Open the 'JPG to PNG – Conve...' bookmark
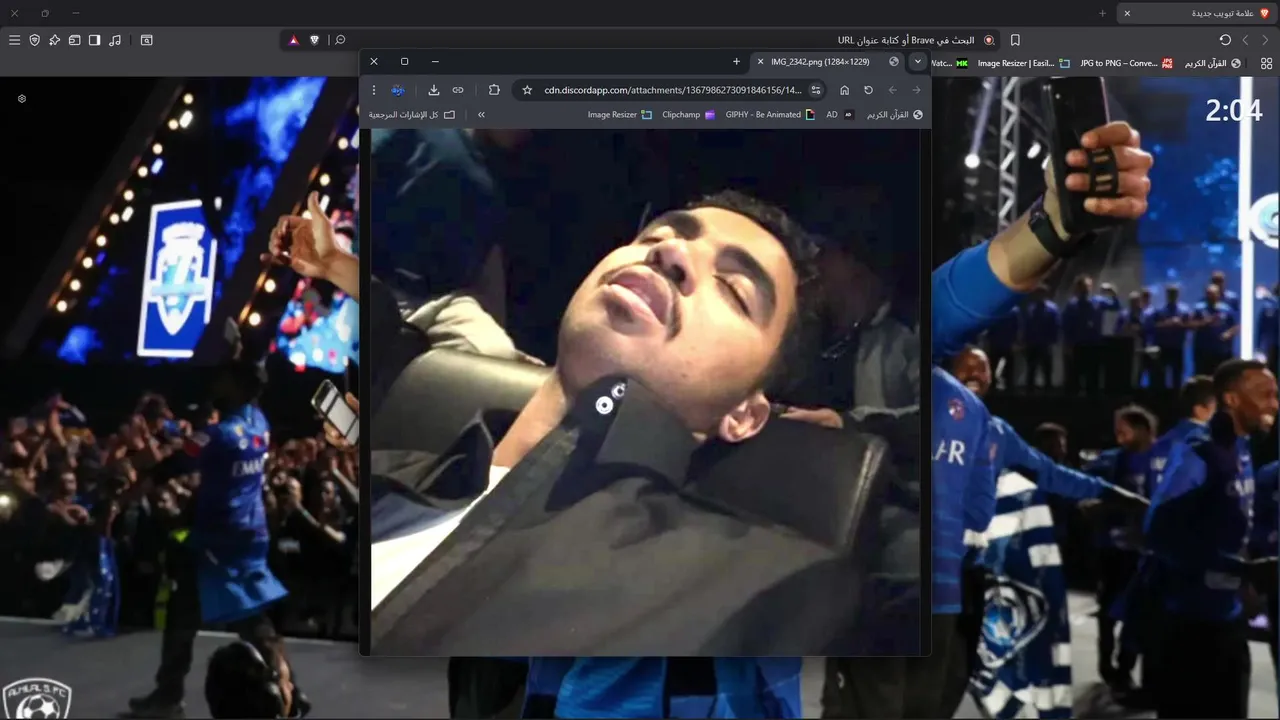This screenshot has height=720, width=1280. (x=1126, y=63)
